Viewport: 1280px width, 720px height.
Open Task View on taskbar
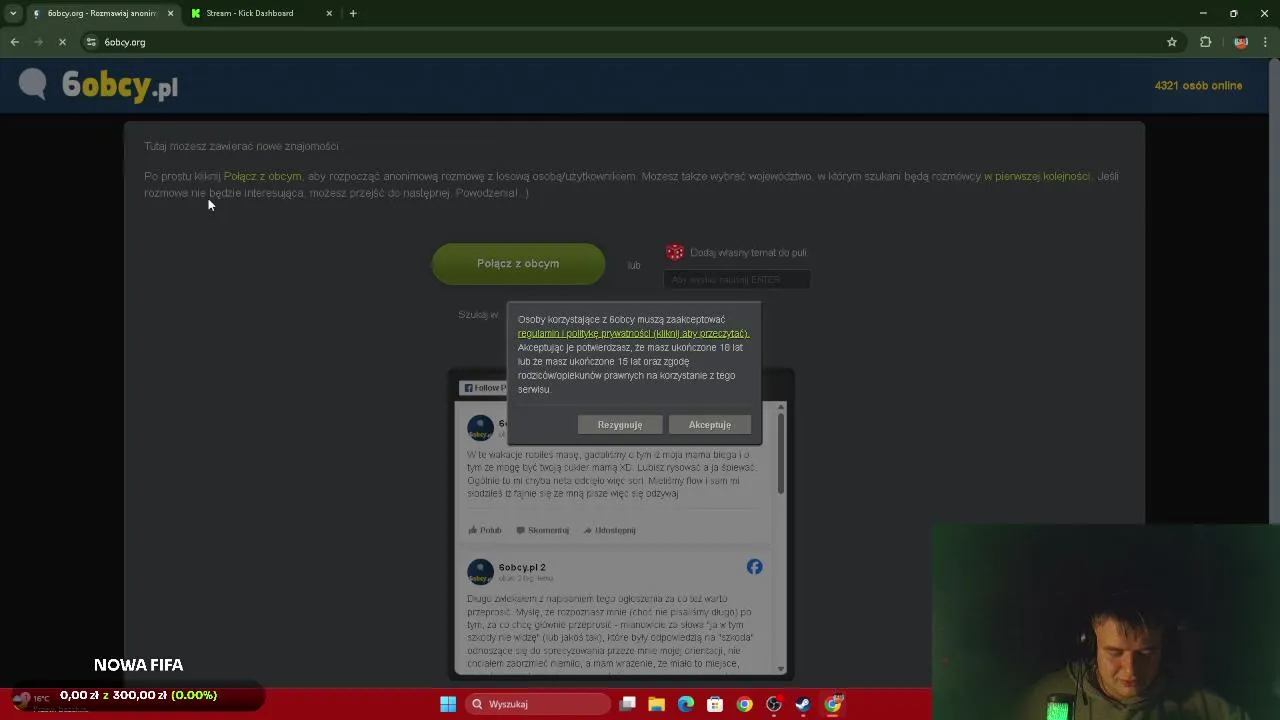(628, 704)
